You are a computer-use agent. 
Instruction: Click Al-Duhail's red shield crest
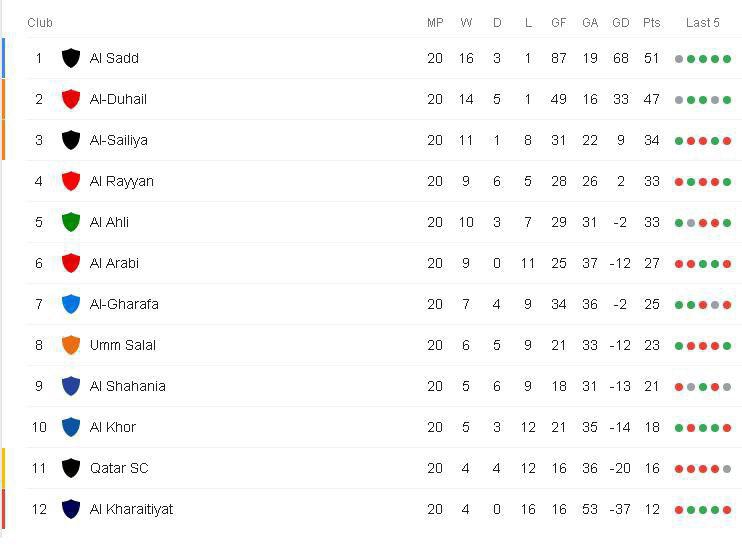(71, 99)
